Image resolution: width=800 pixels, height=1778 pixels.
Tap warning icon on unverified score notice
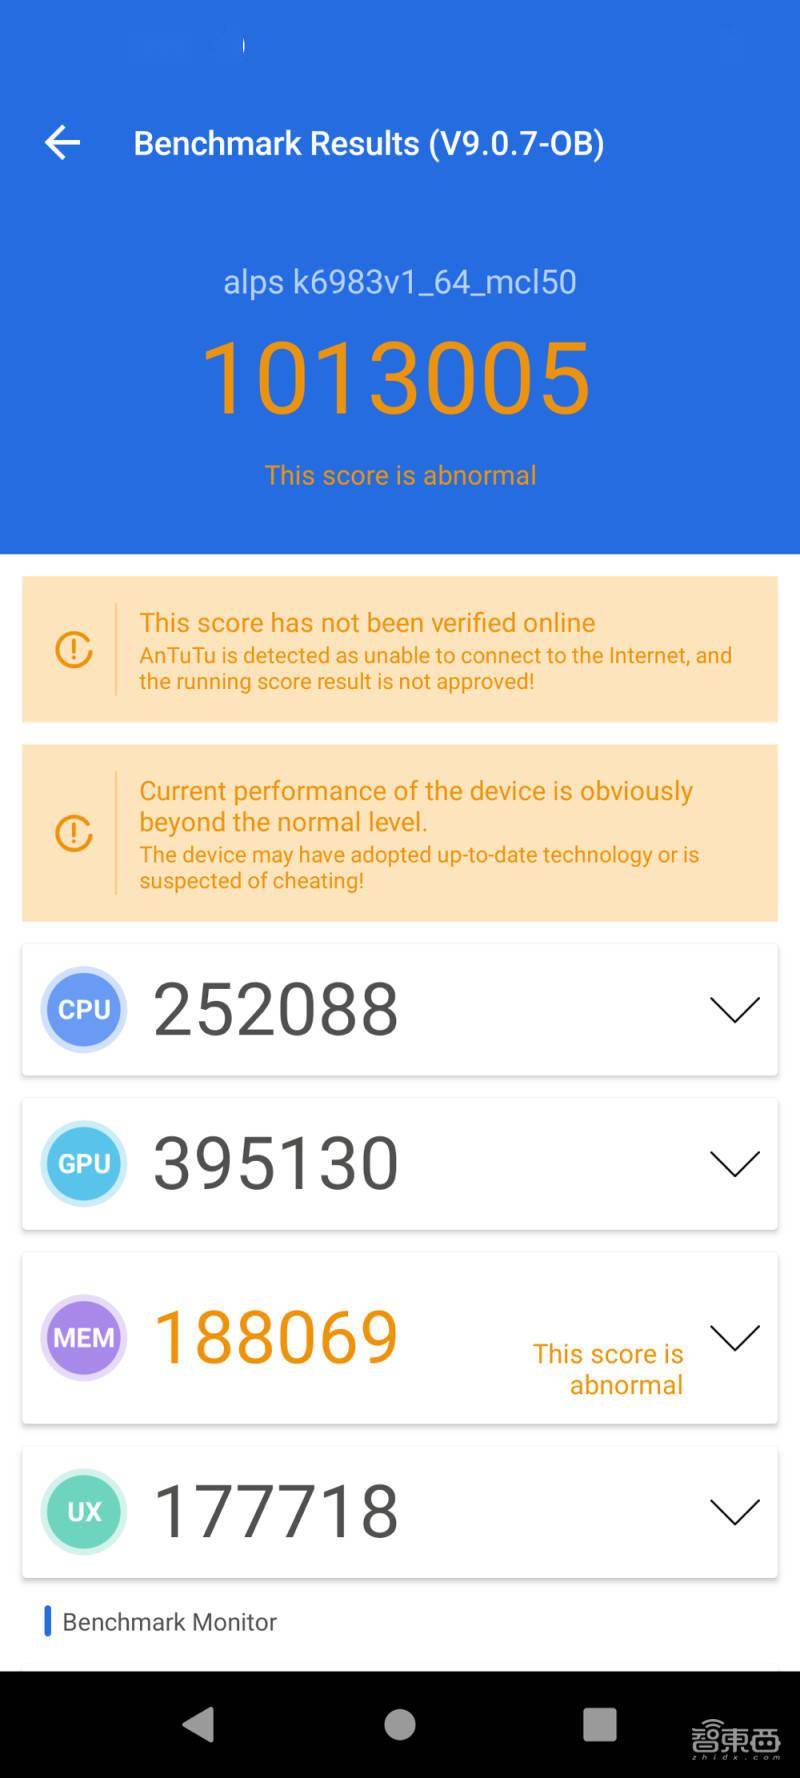74,650
